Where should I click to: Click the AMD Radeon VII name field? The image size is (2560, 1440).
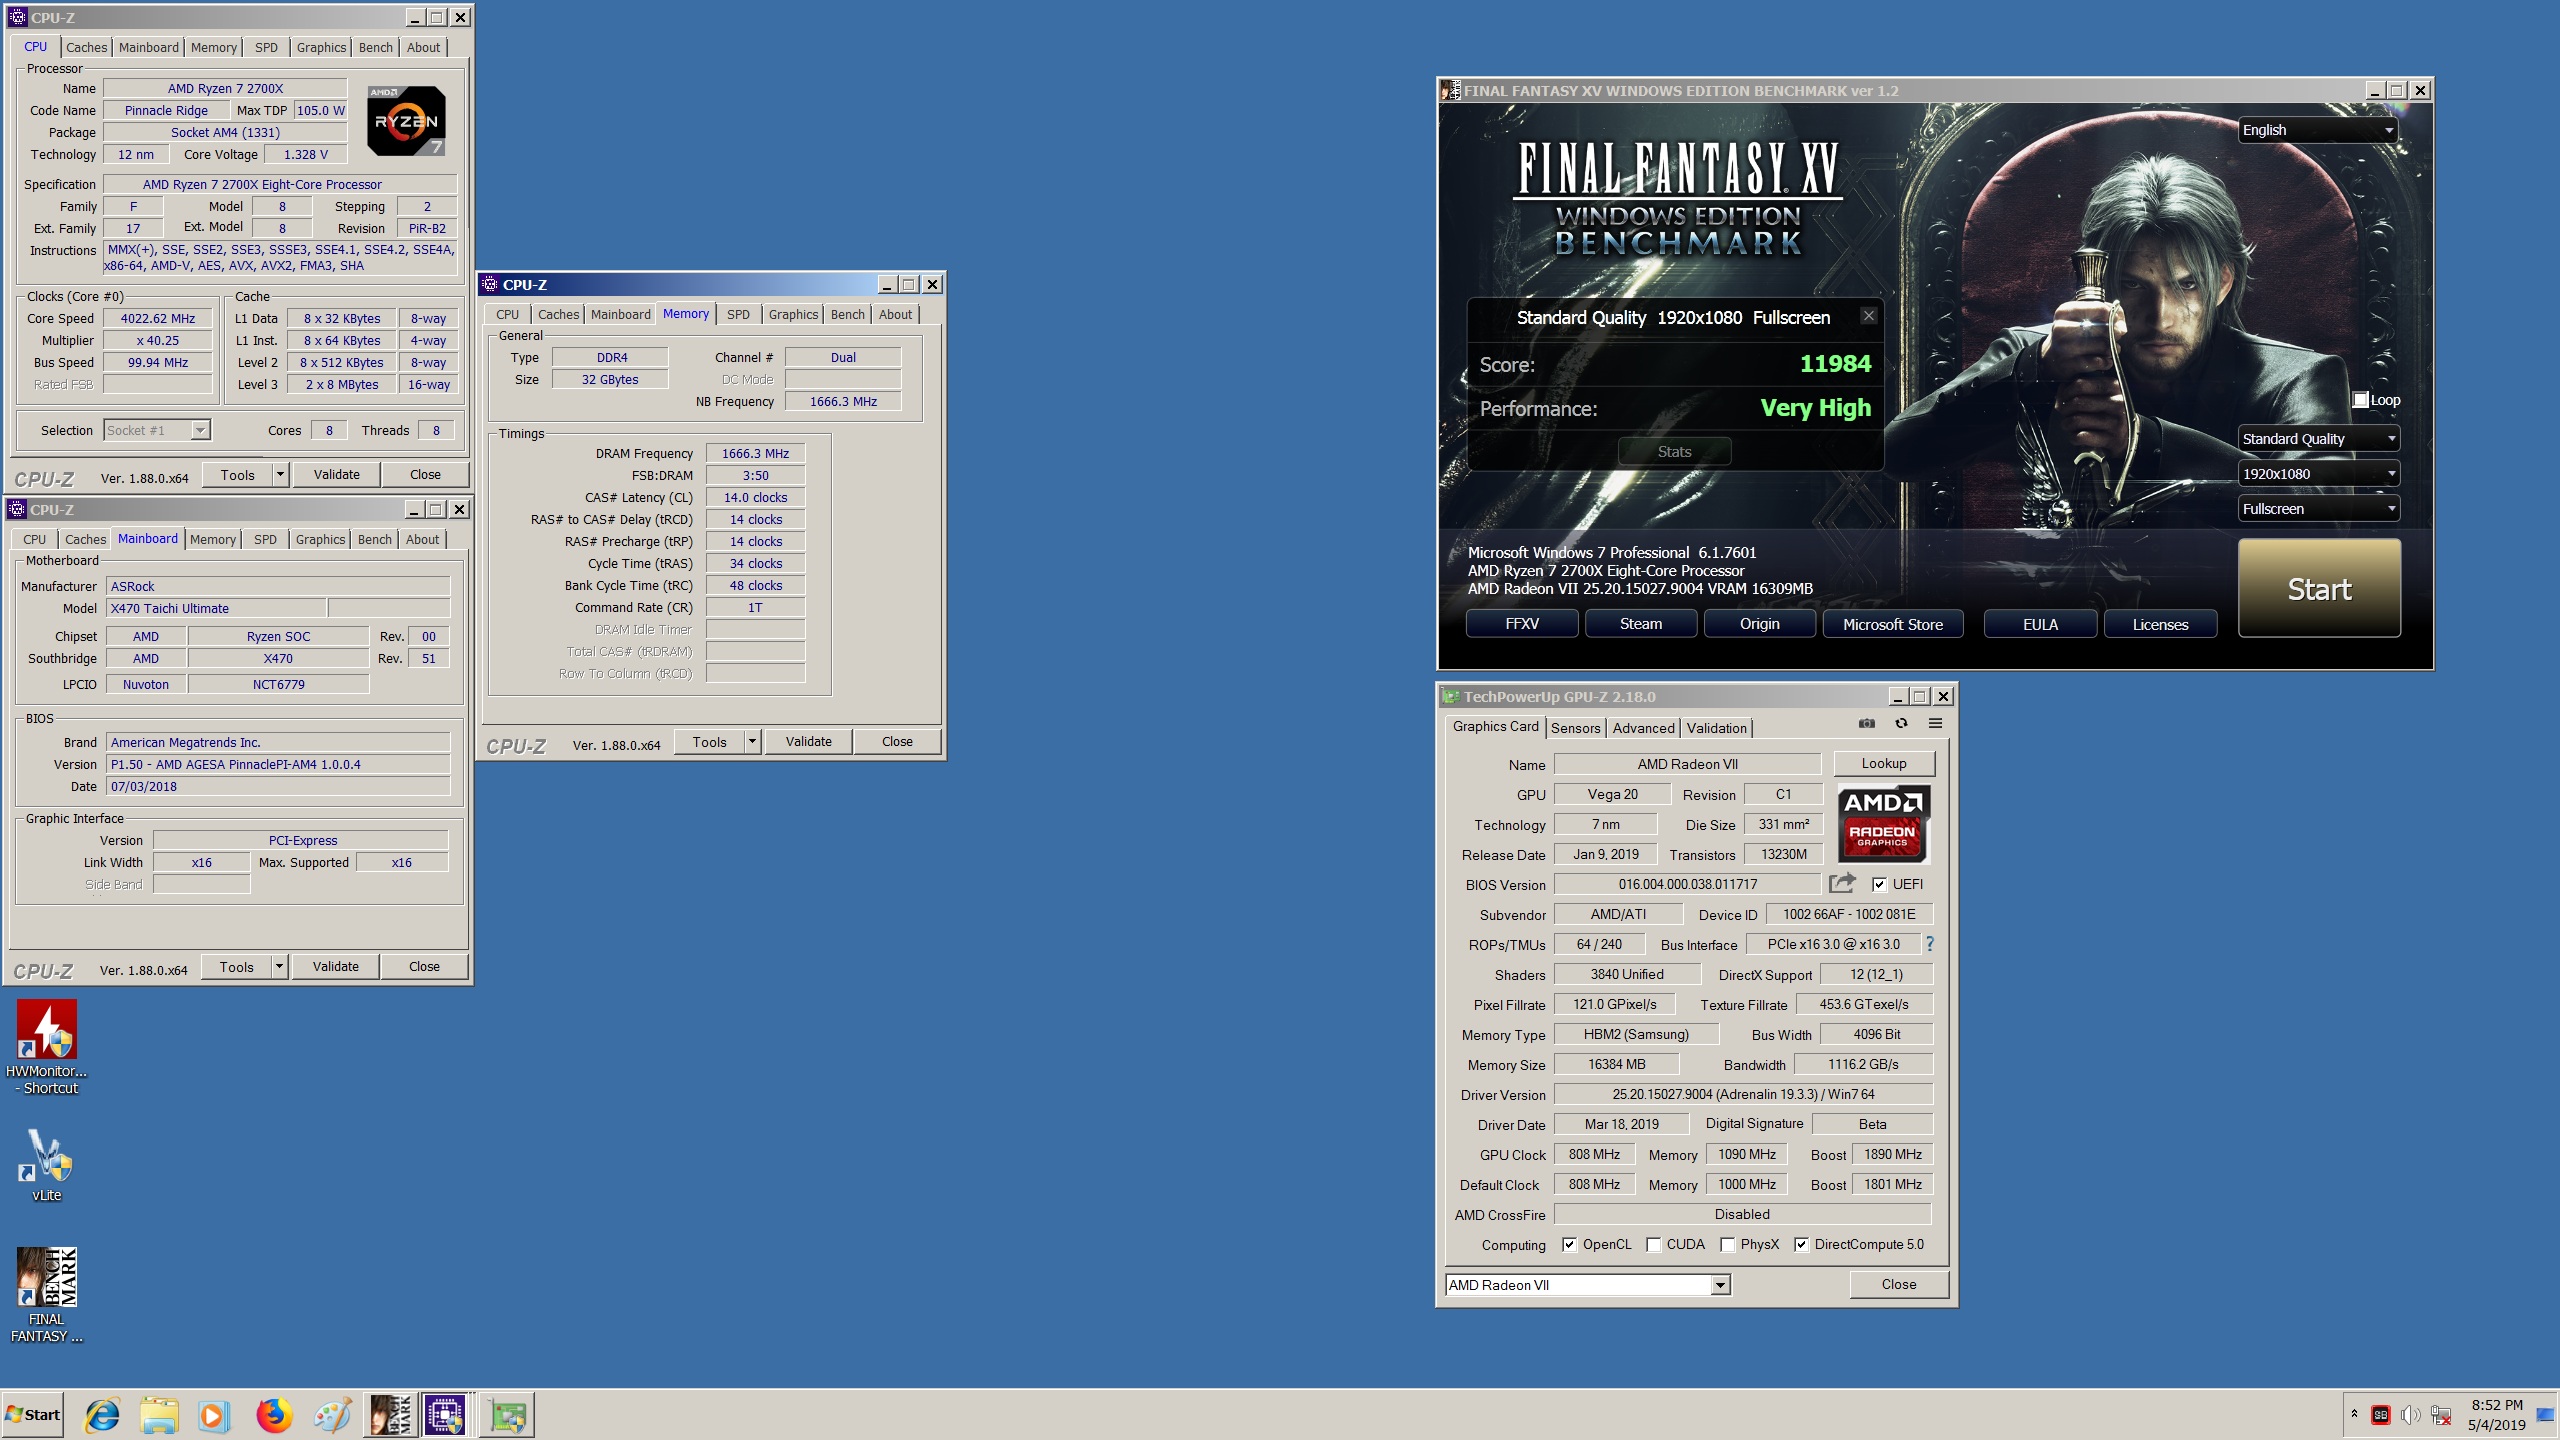(x=1688, y=764)
